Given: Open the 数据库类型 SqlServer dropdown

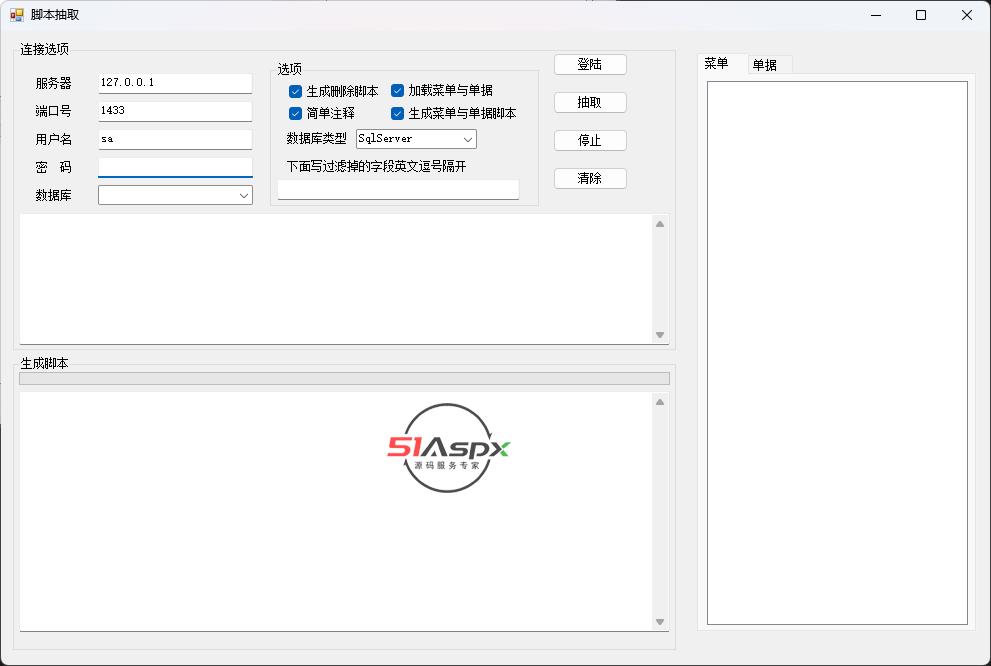Looking at the screenshot, I should coord(416,139).
